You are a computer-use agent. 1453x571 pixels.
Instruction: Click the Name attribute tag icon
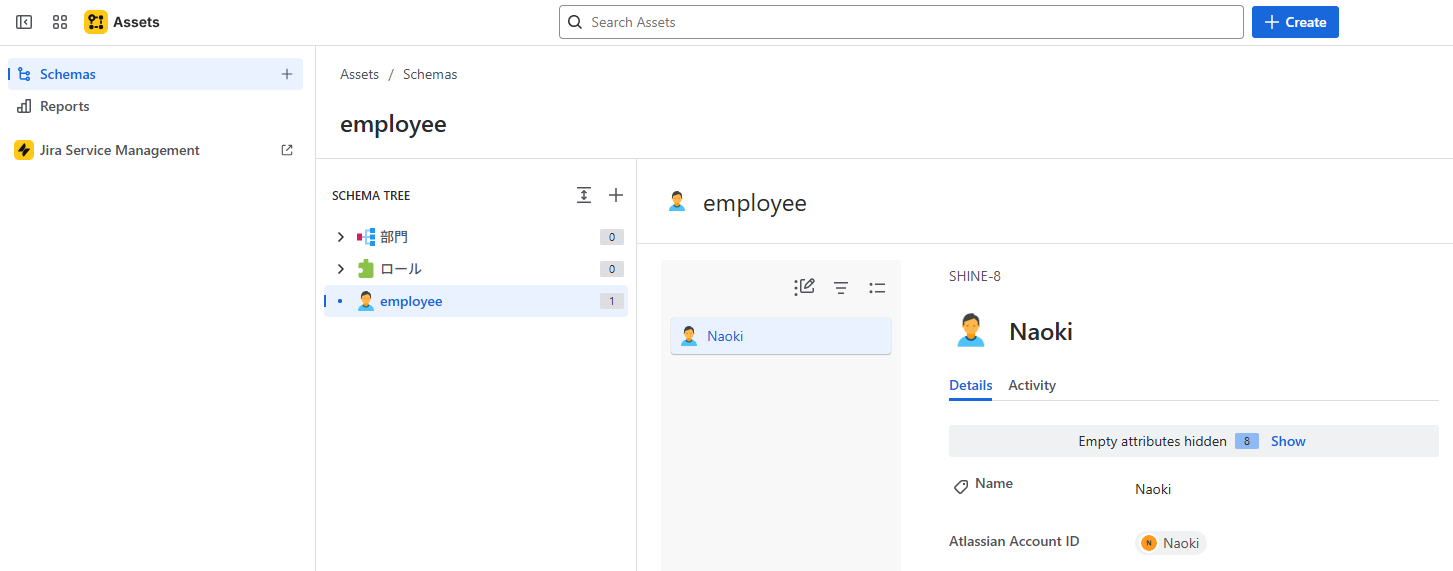point(960,487)
